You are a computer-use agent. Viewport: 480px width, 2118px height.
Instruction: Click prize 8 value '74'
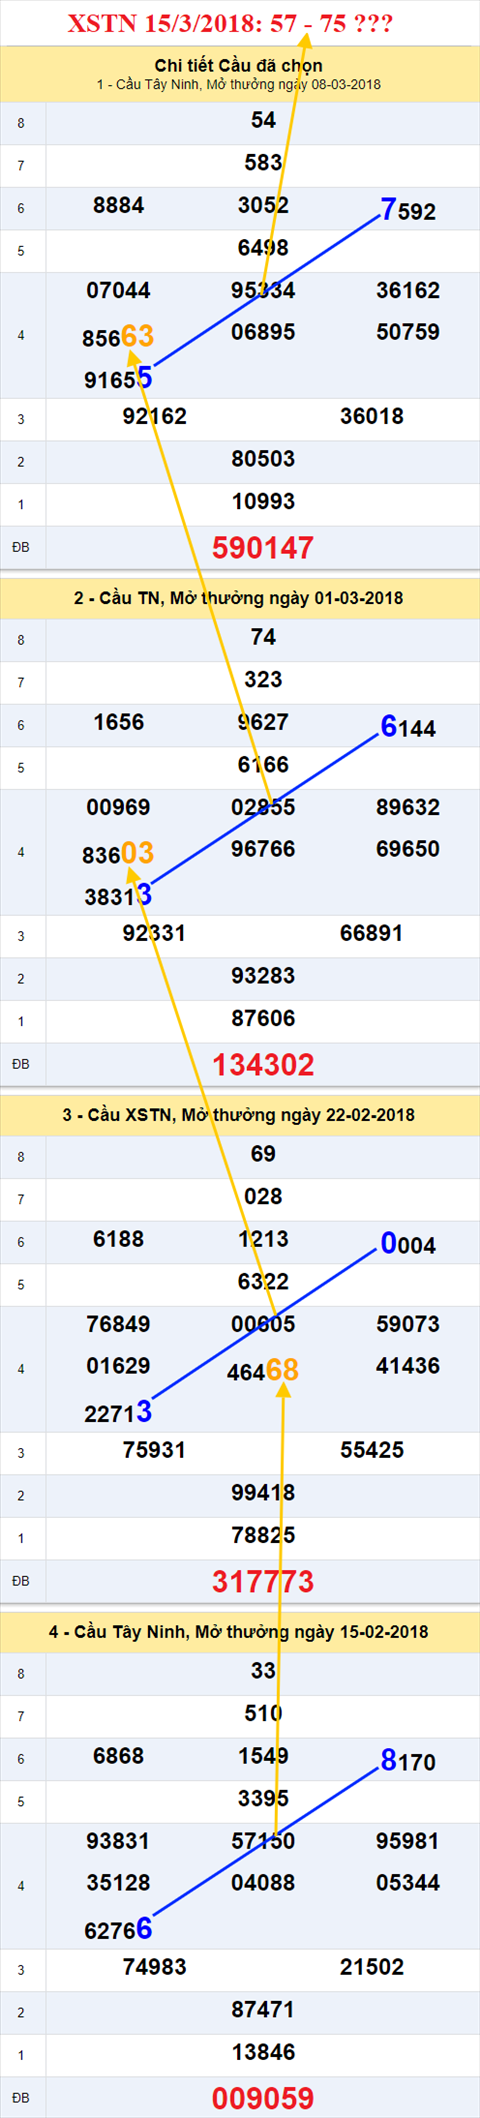tap(263, 637)
